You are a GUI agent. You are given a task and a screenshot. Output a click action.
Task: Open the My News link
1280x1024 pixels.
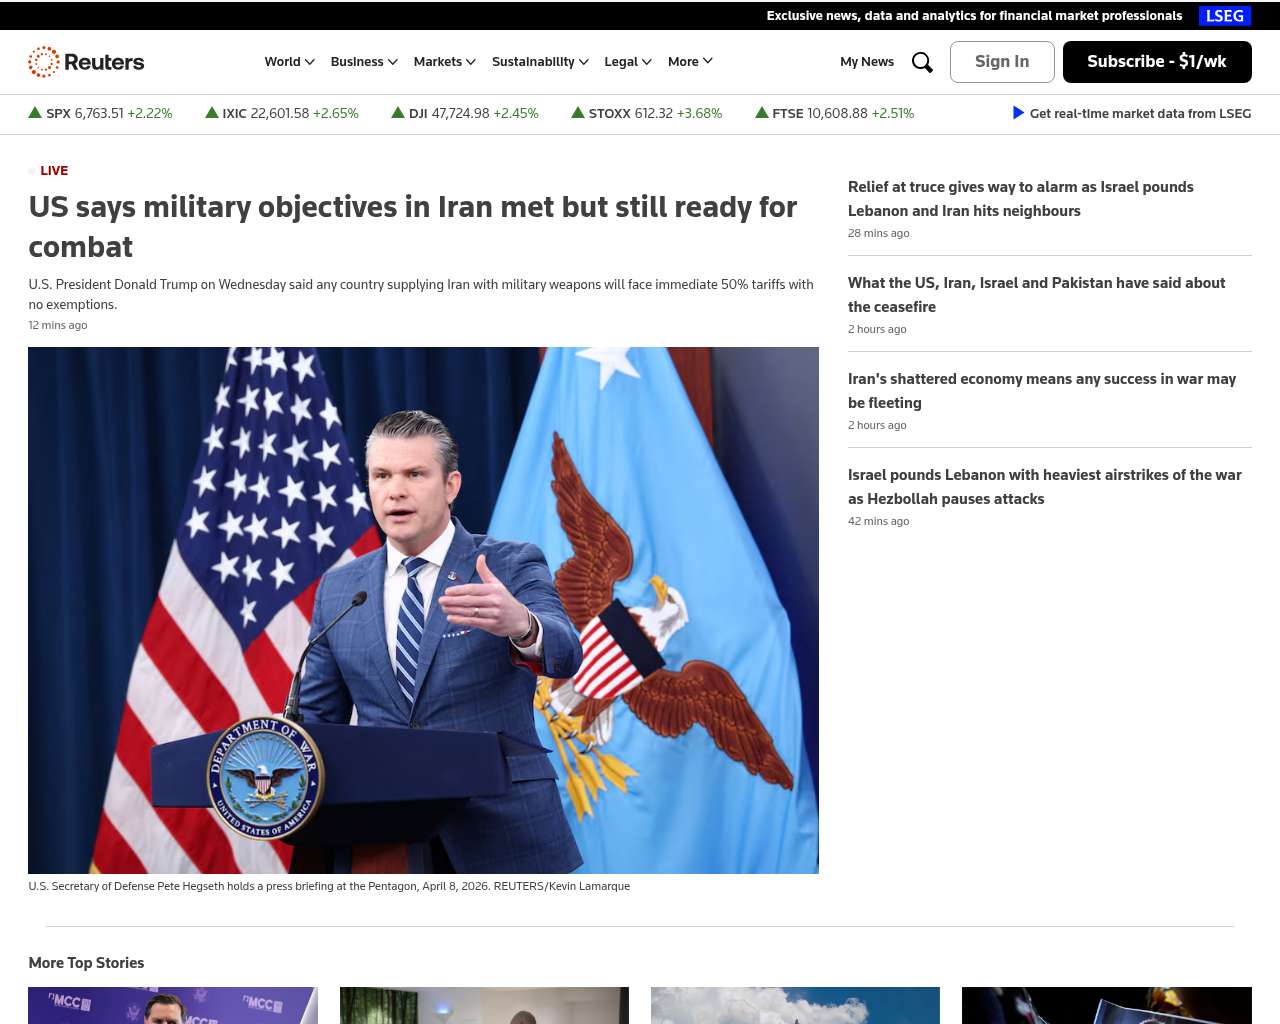[867, 62]
